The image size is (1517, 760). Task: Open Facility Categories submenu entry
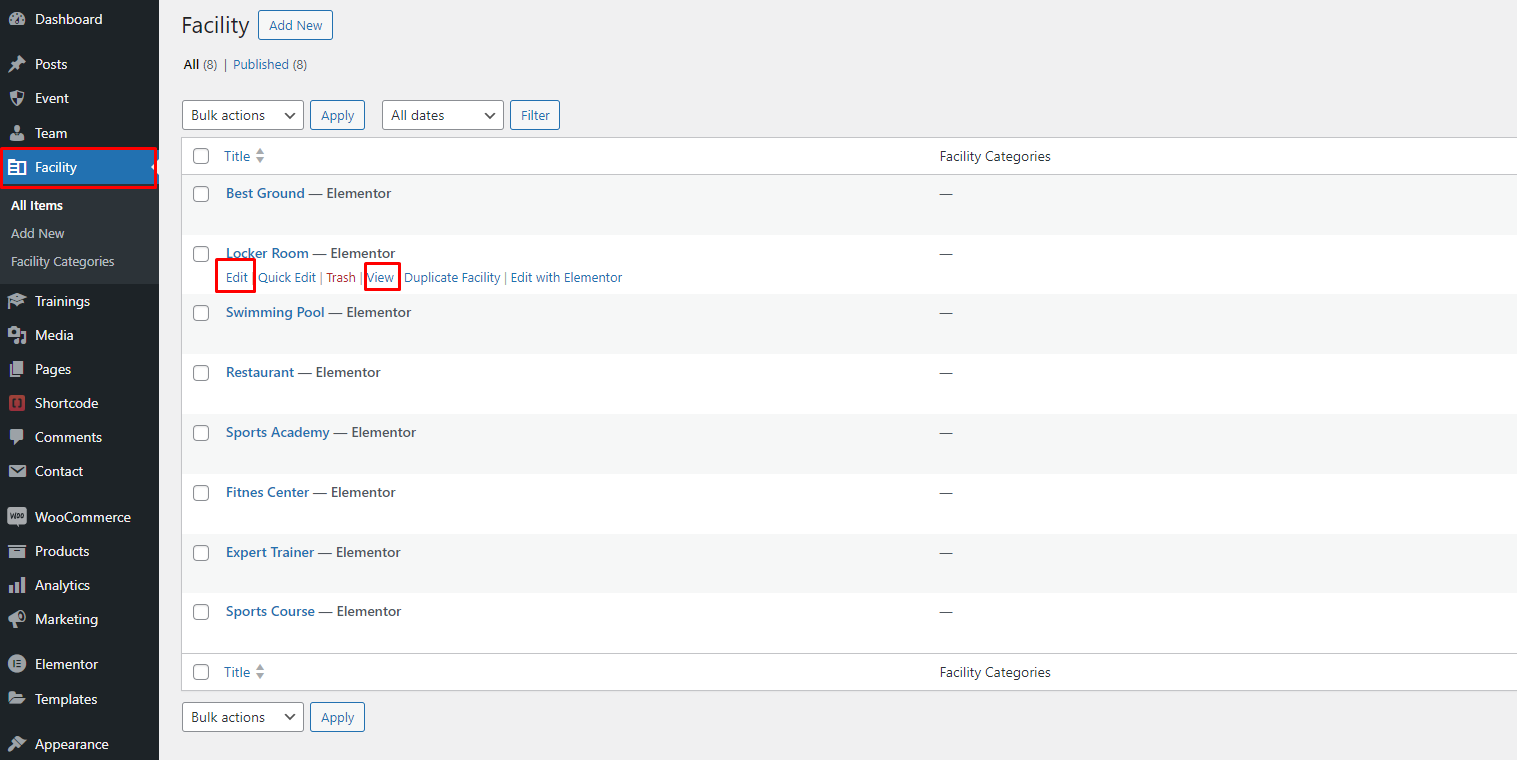[x=63, y=261]
